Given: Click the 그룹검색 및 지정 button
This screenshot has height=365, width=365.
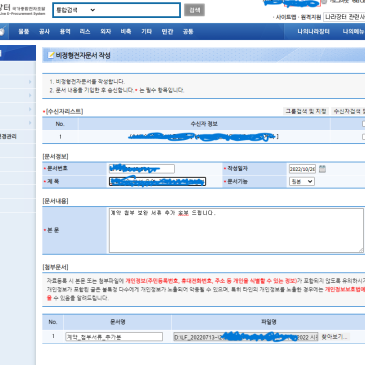Looking at the screenshot, I should (306, 111).
